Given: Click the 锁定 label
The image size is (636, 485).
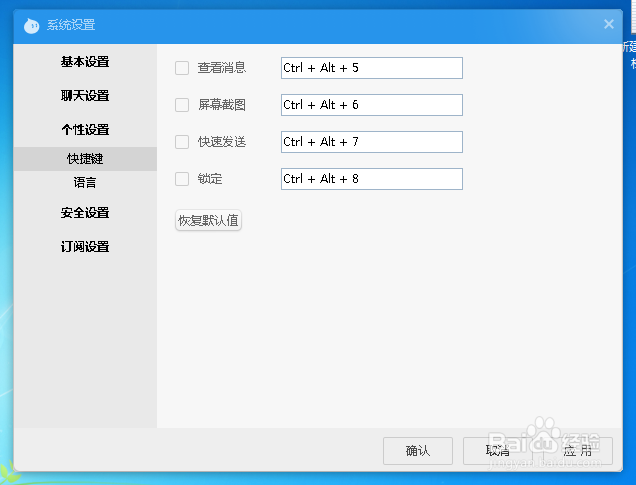Looking at the screenshot, I should coord(210,179).
